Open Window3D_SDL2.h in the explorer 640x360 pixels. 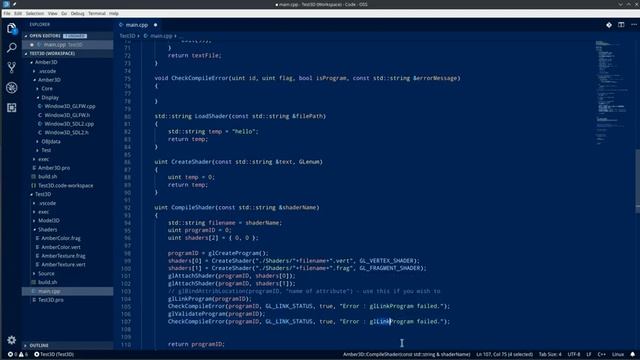[66, 133]
